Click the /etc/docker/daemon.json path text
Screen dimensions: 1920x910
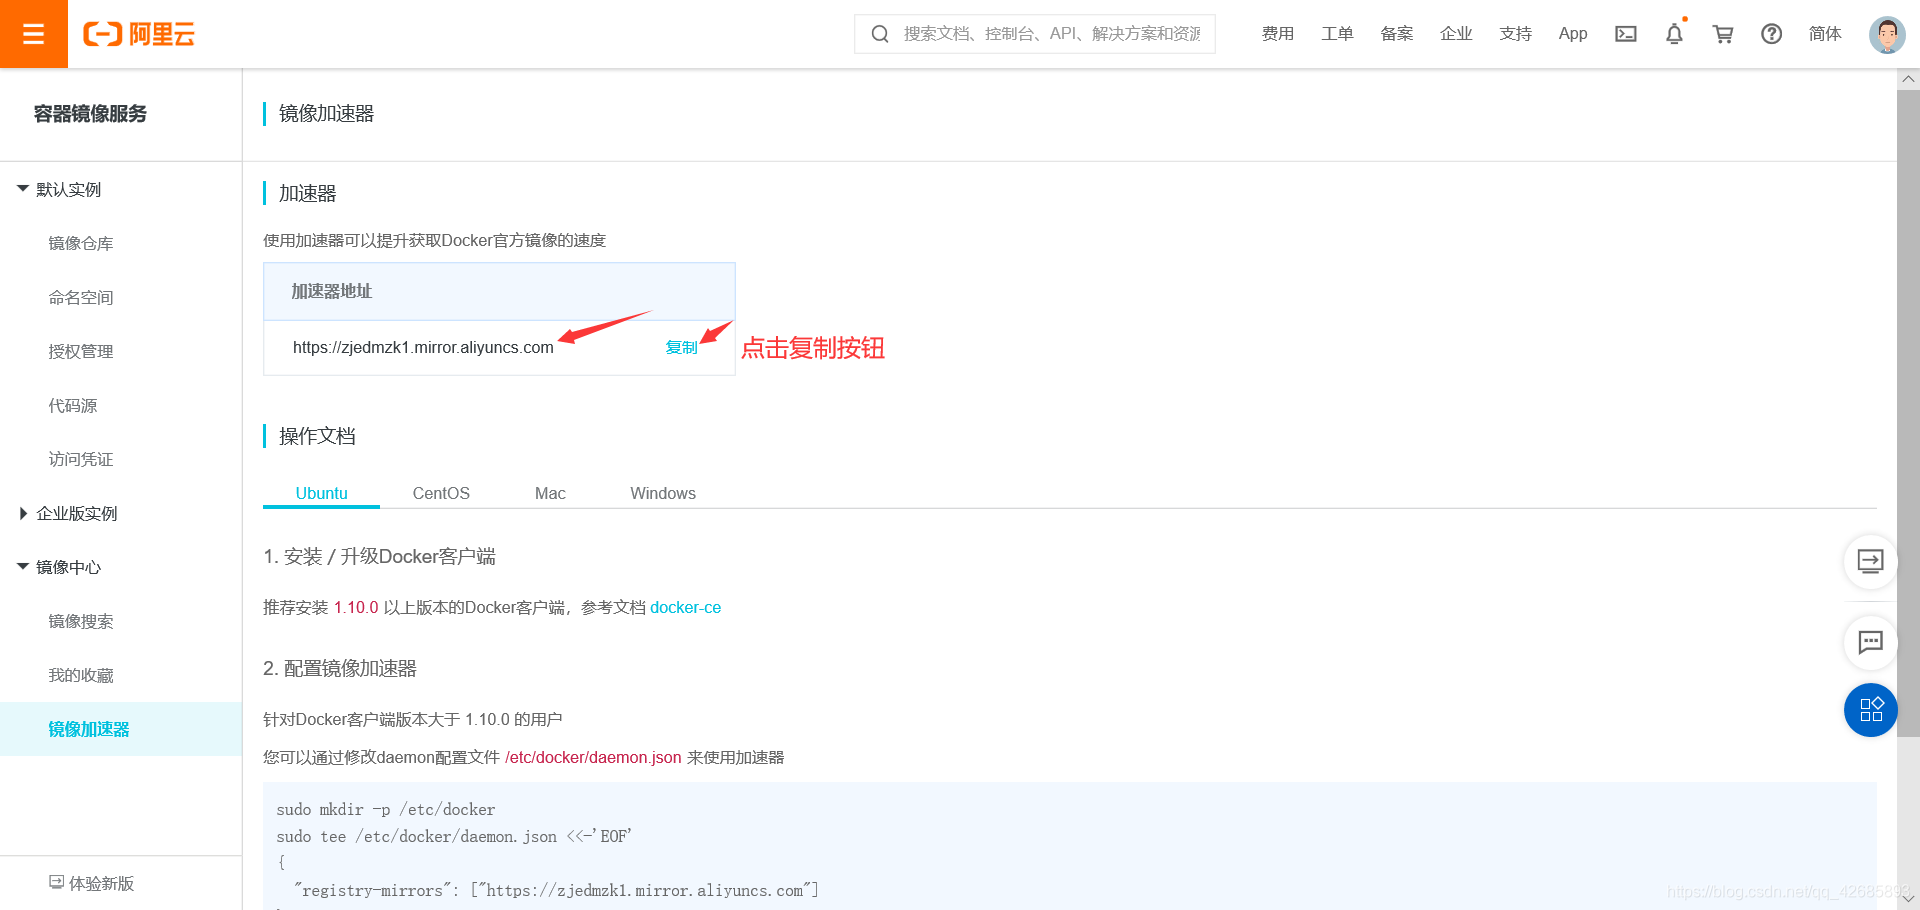click(x=593, y=757)
